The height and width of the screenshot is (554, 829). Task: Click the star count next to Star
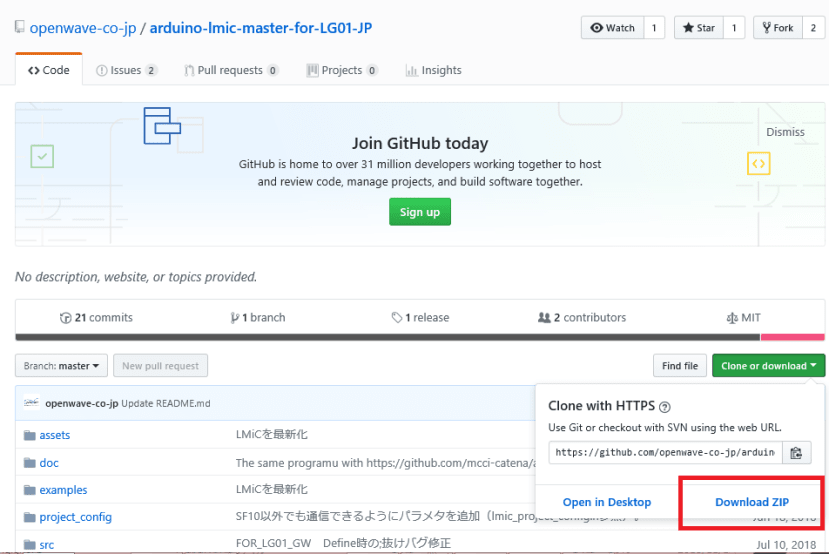pos(734,28)
